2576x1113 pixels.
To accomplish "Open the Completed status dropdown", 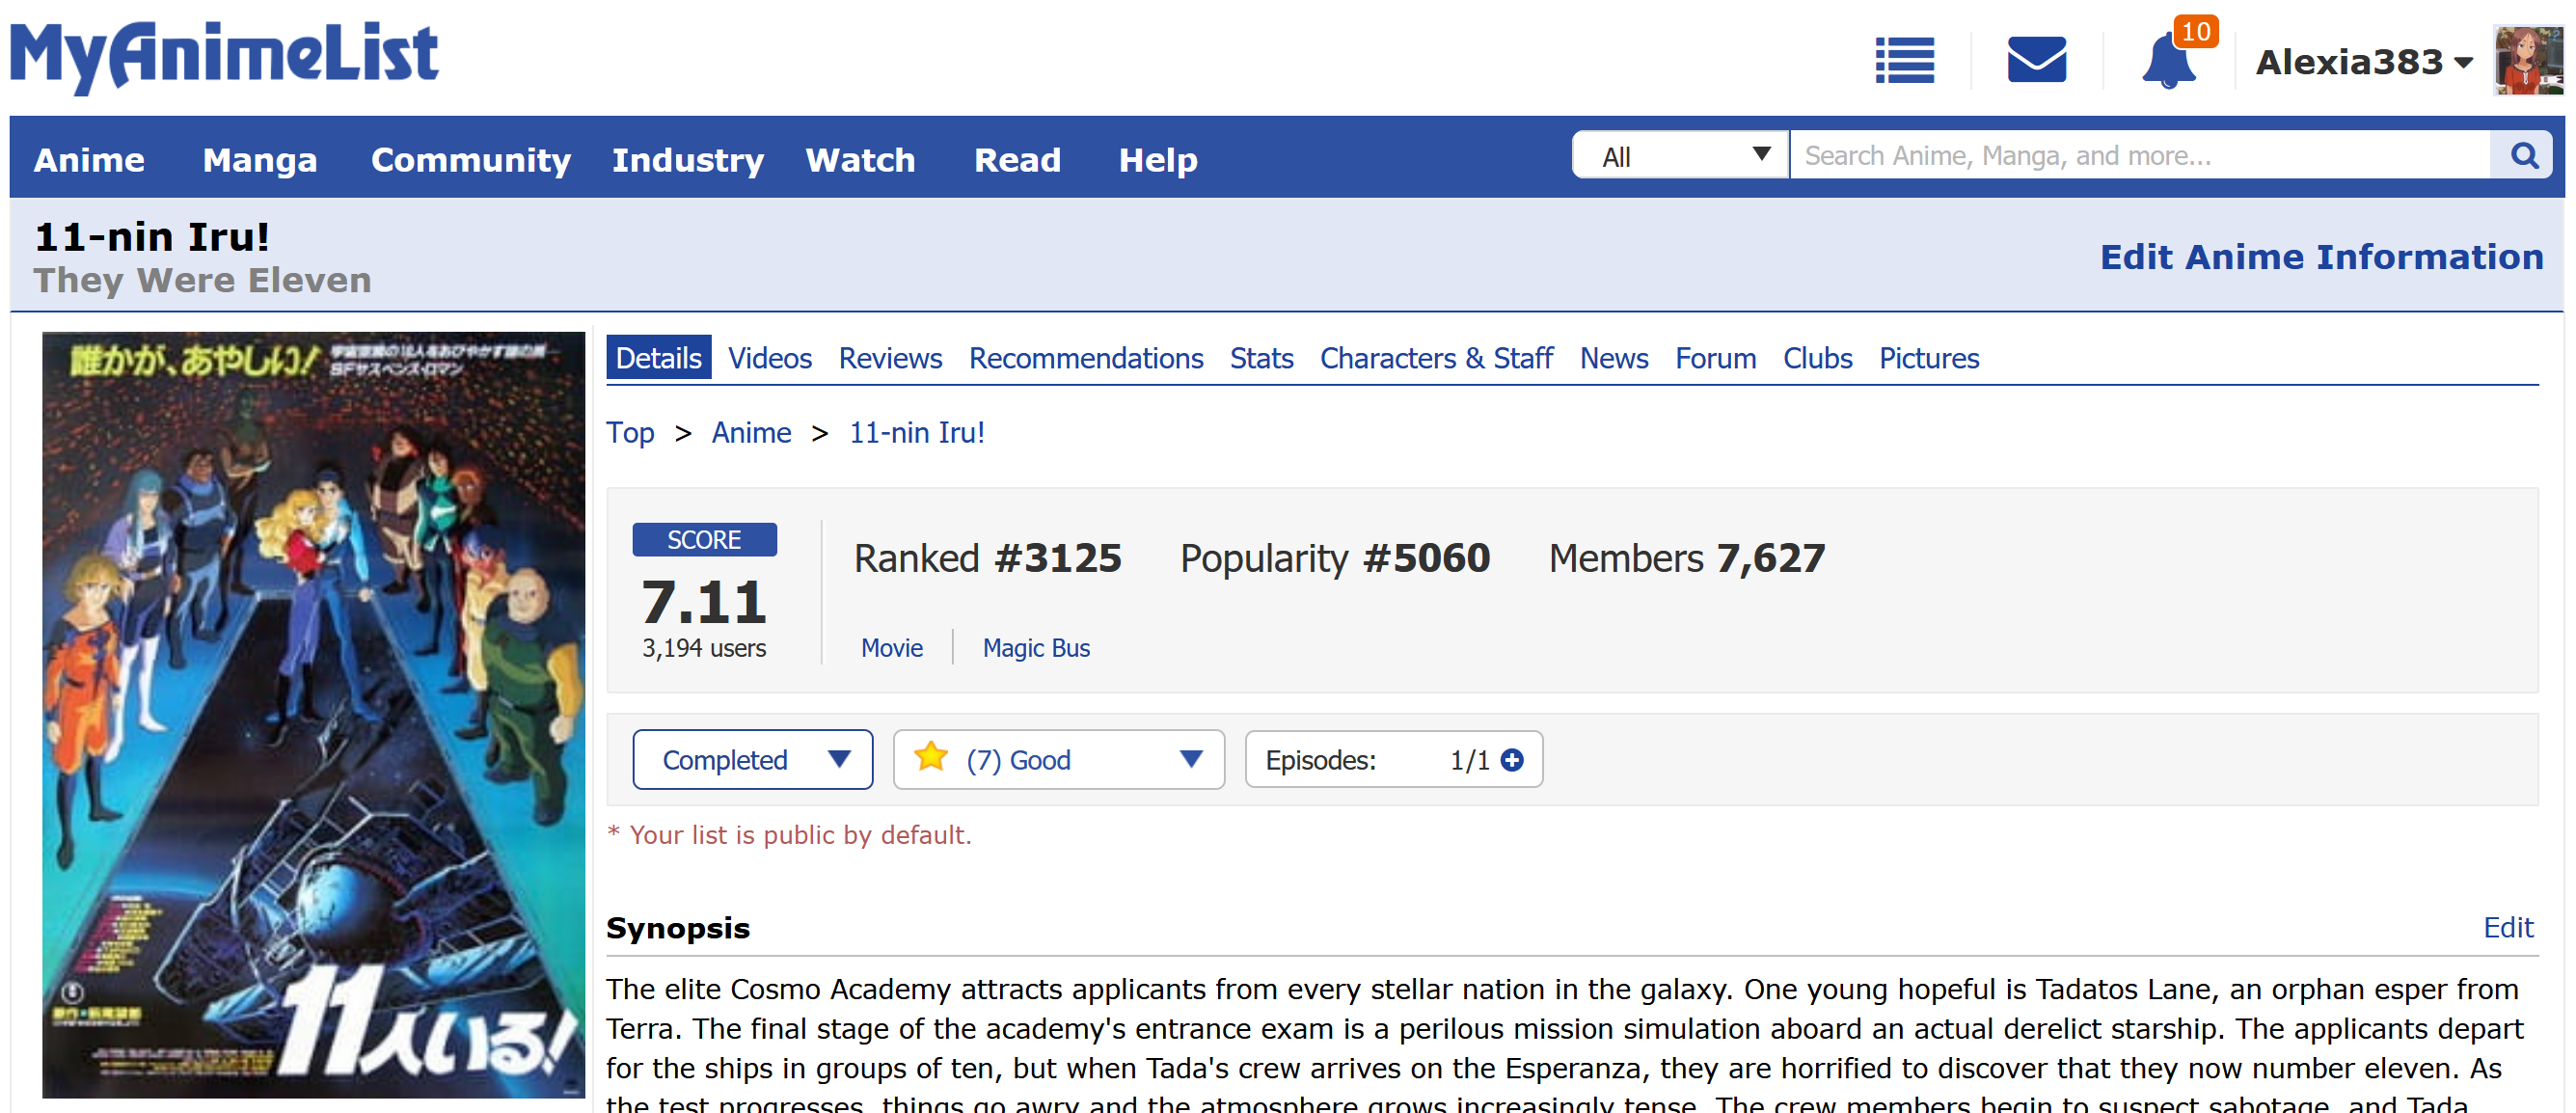I will (753, 760).
